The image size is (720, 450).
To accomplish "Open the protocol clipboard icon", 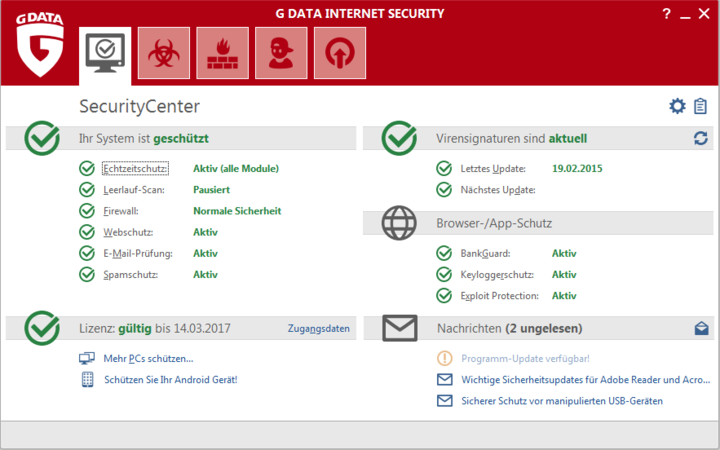I will (x=700, y=106).
